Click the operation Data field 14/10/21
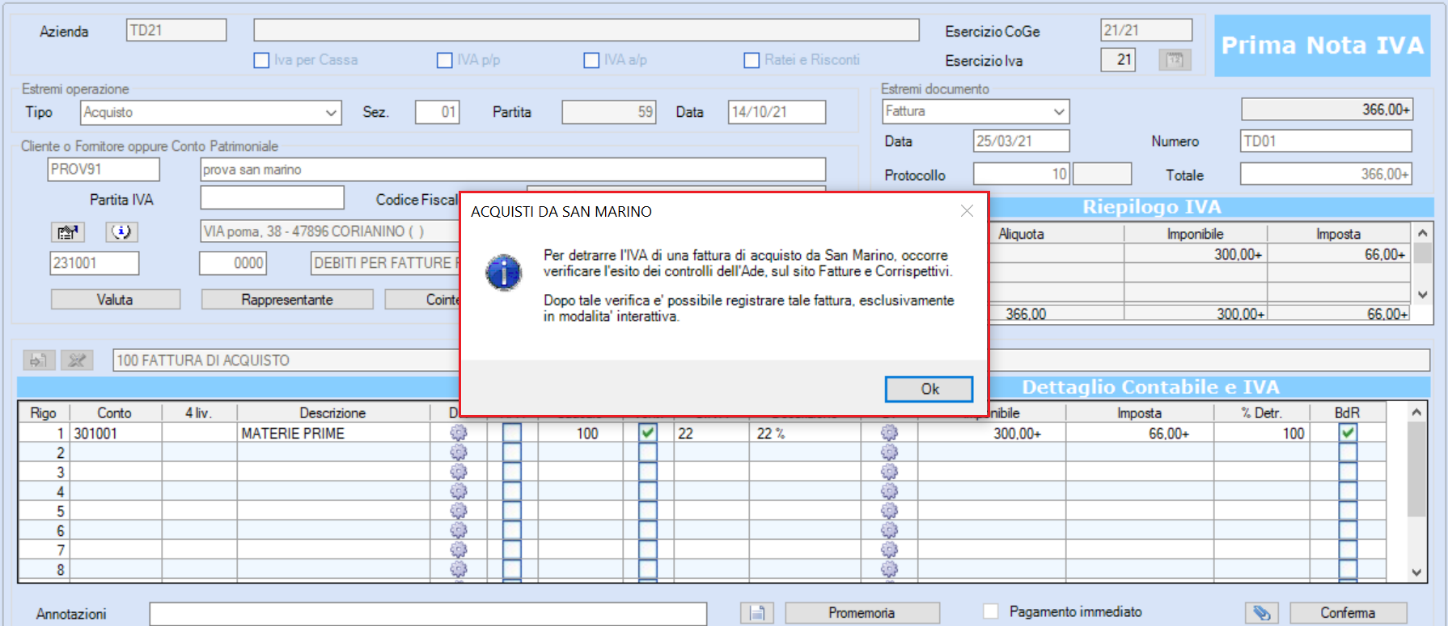This screenshot has width=1448, height=626. point(777,113)
